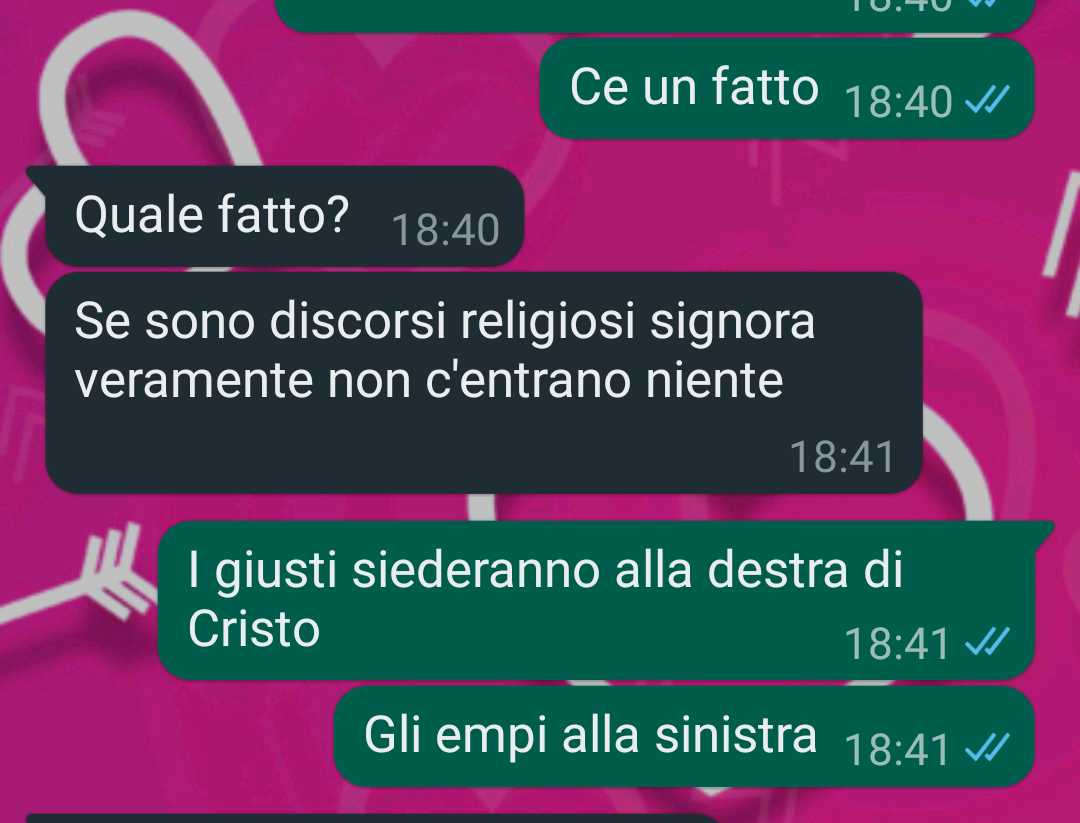Tap the partly visible dark bubble at bottom
This screenshot has height=823, width=1080.
point(372,818)
